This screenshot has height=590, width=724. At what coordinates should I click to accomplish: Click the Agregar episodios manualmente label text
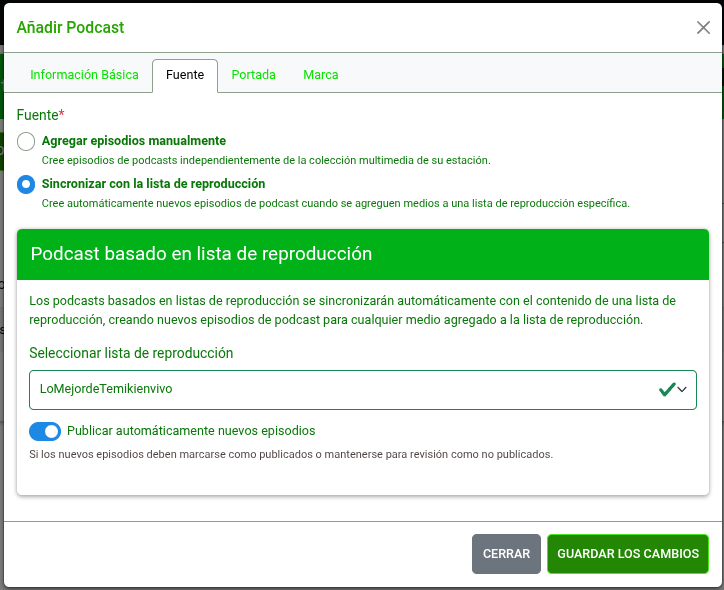tap(133, 141)
